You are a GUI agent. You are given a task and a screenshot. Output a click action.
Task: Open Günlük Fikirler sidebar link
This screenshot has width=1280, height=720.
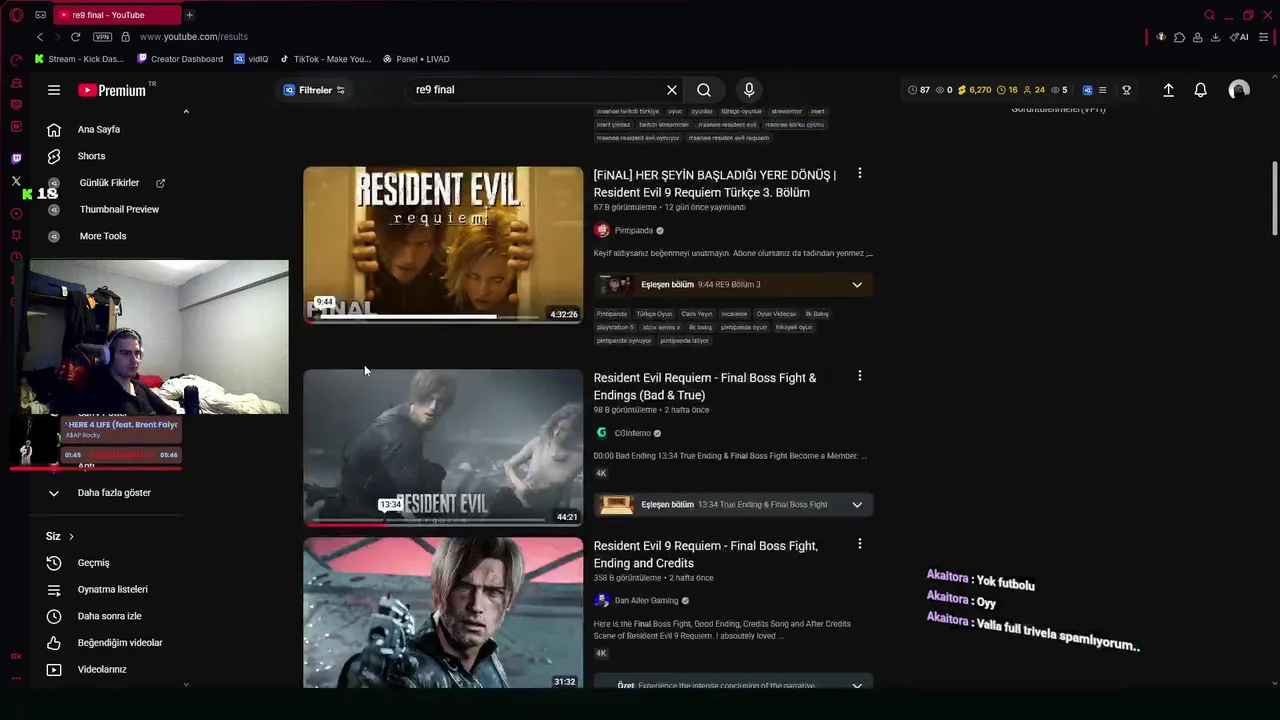pos(110,183)
